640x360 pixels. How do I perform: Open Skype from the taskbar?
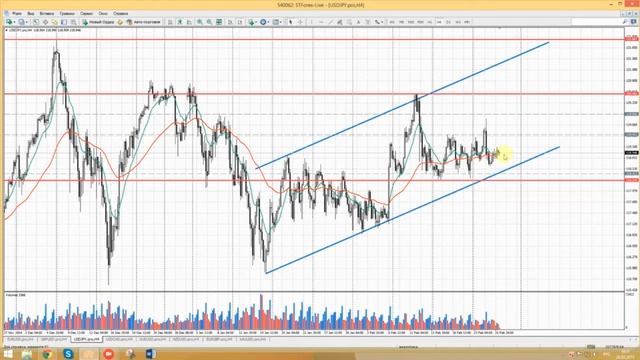pyautogui.click(x=68, y=354)
